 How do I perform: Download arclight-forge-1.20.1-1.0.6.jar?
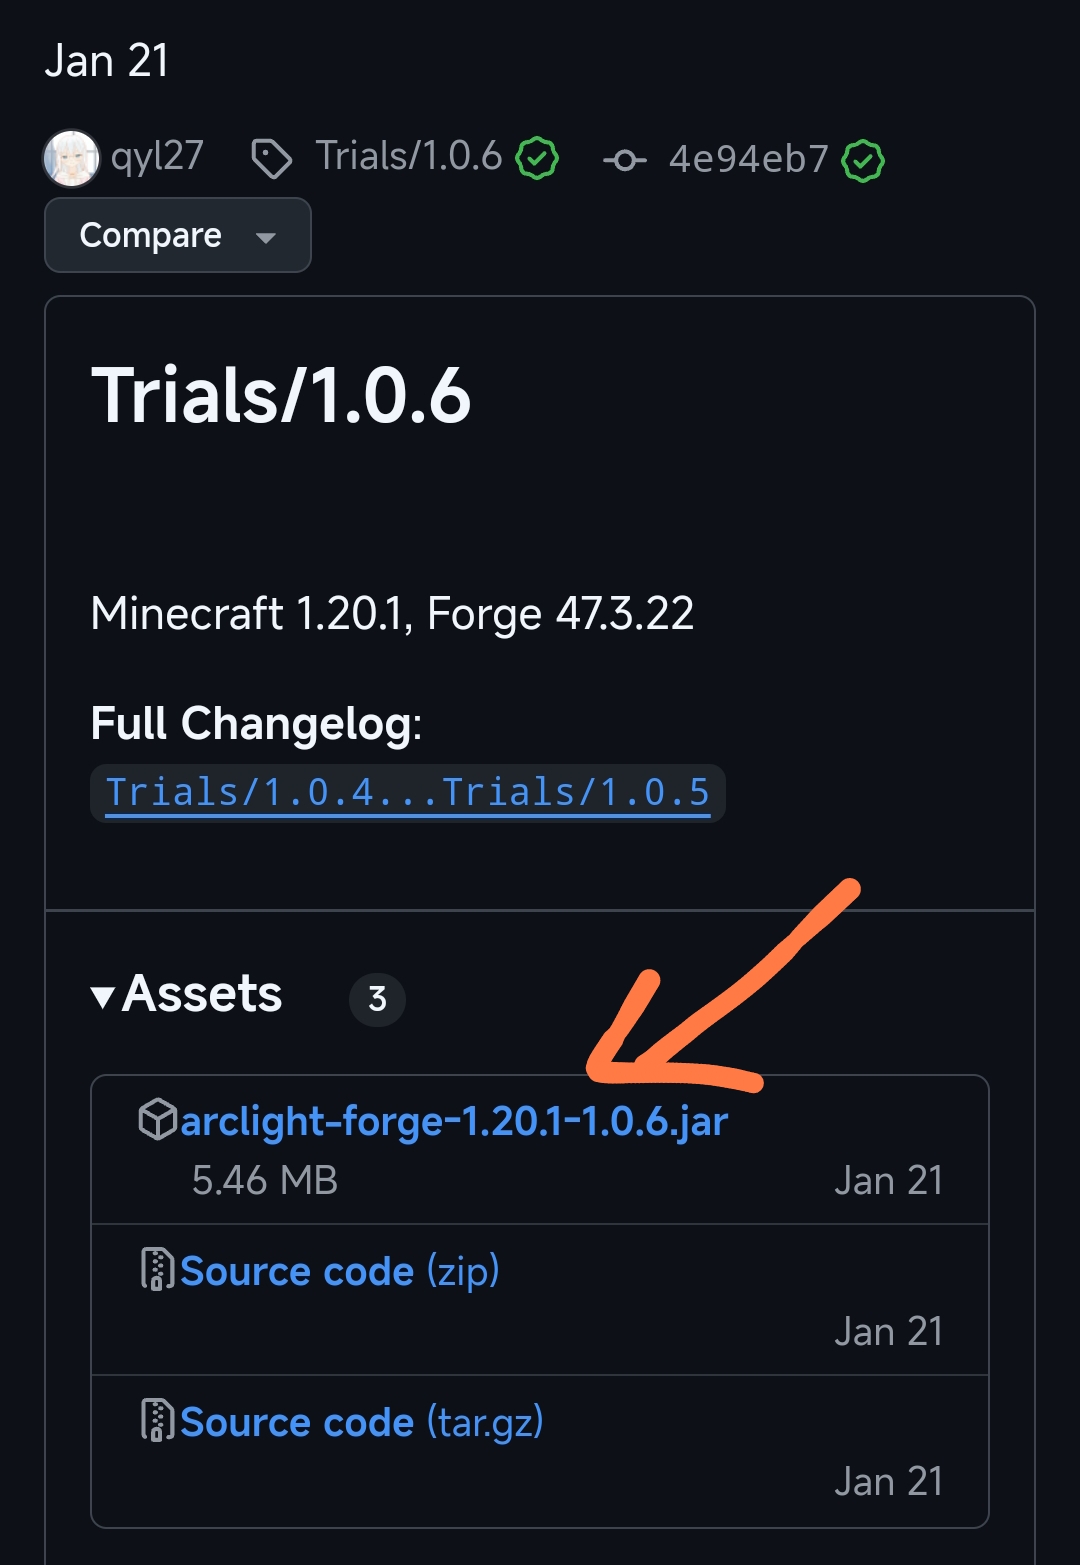coord(454,1121)
